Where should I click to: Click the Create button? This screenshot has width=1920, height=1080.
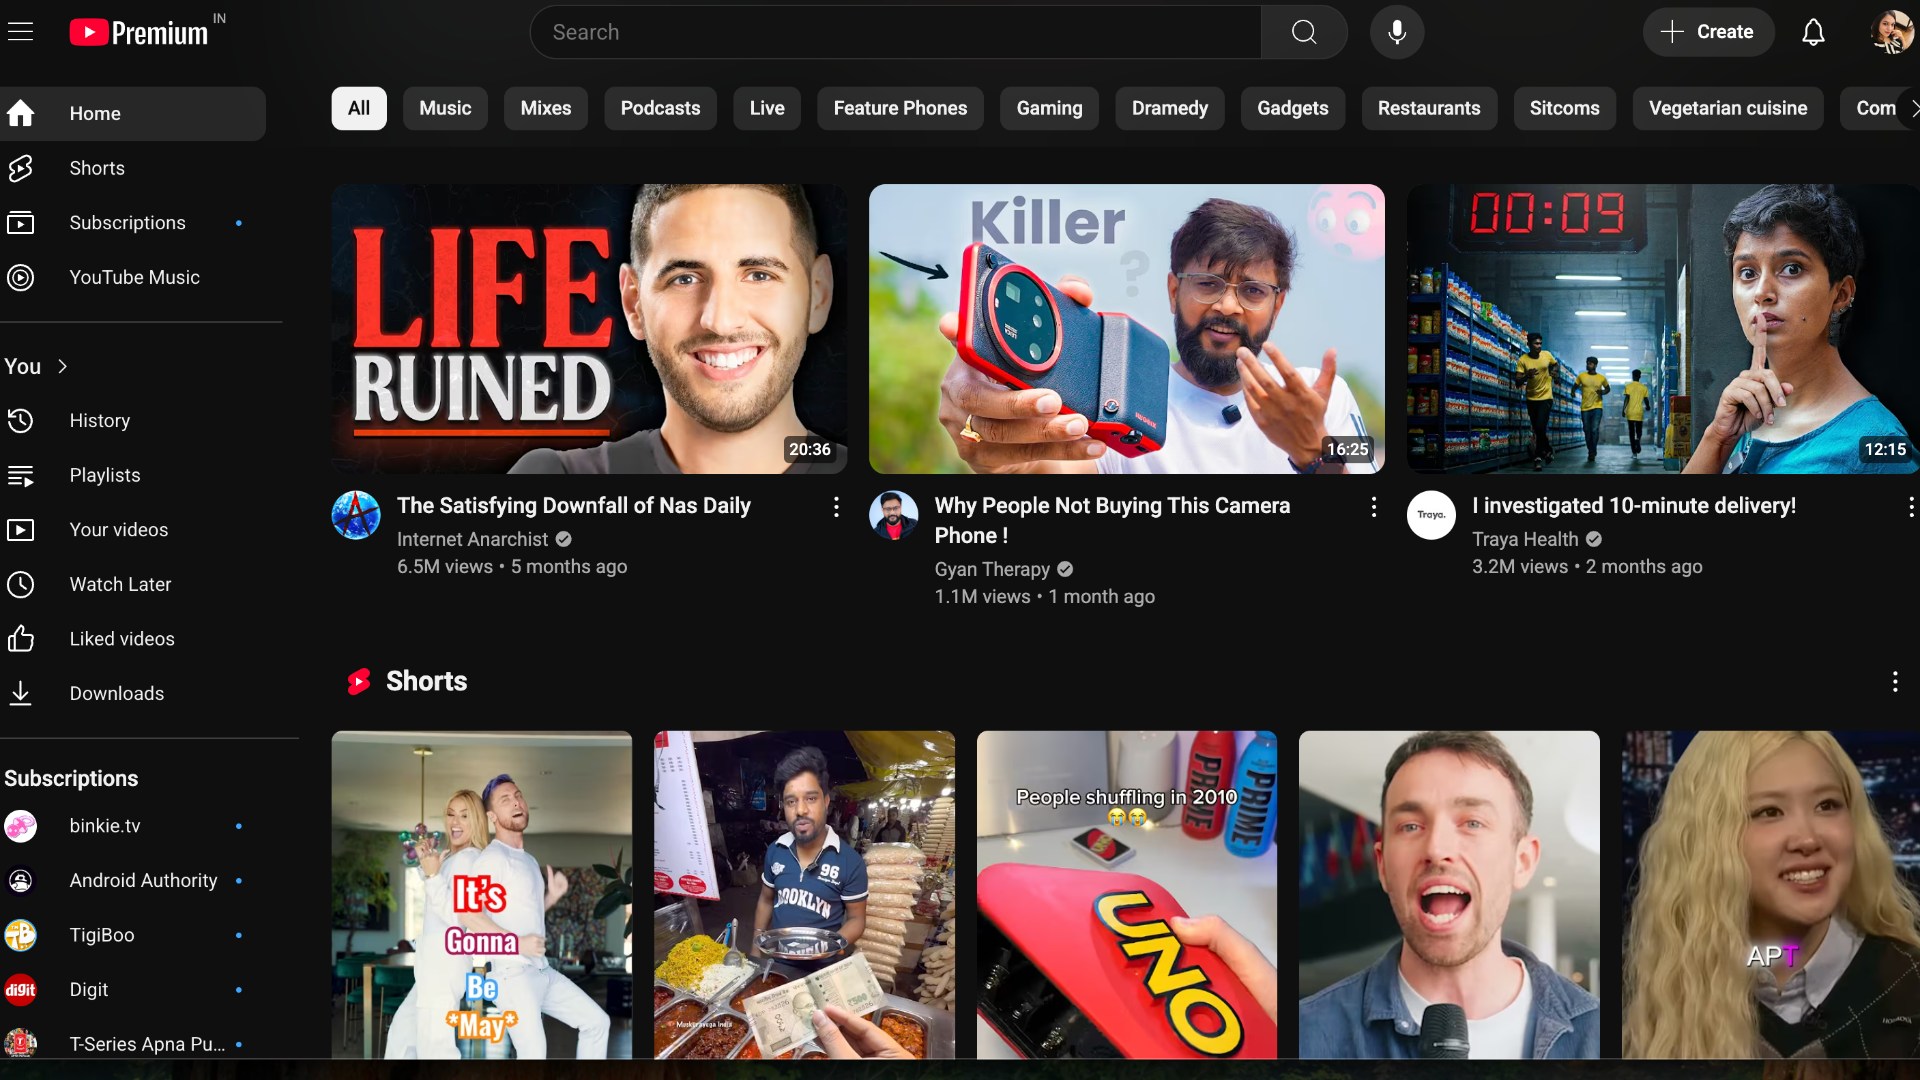point(1708,32)
